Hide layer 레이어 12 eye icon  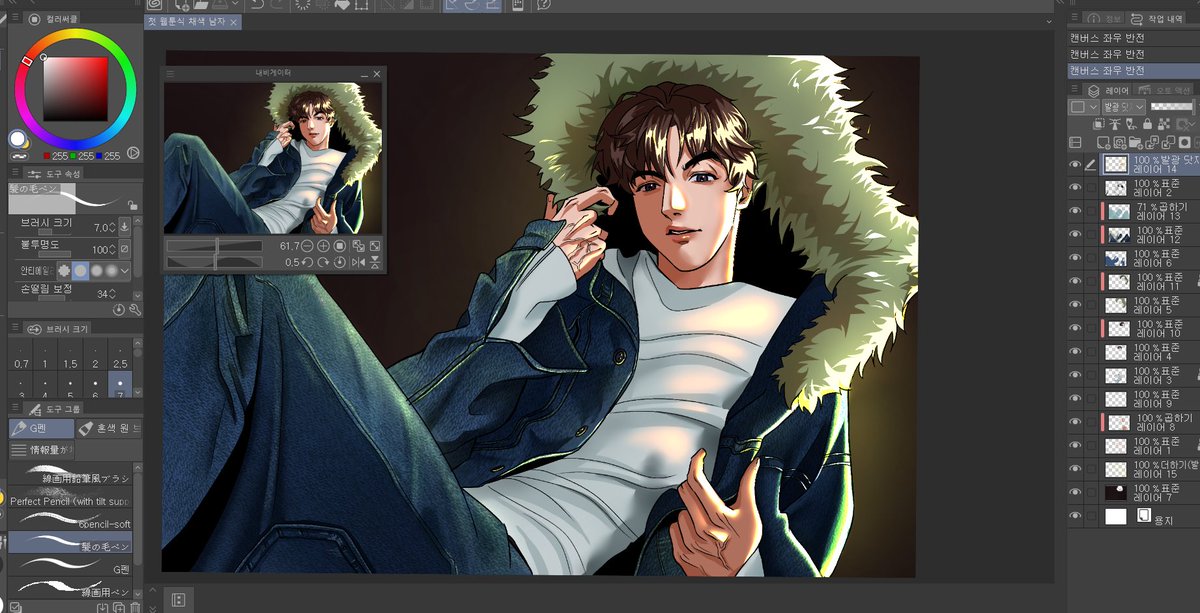coord(1075,234)
